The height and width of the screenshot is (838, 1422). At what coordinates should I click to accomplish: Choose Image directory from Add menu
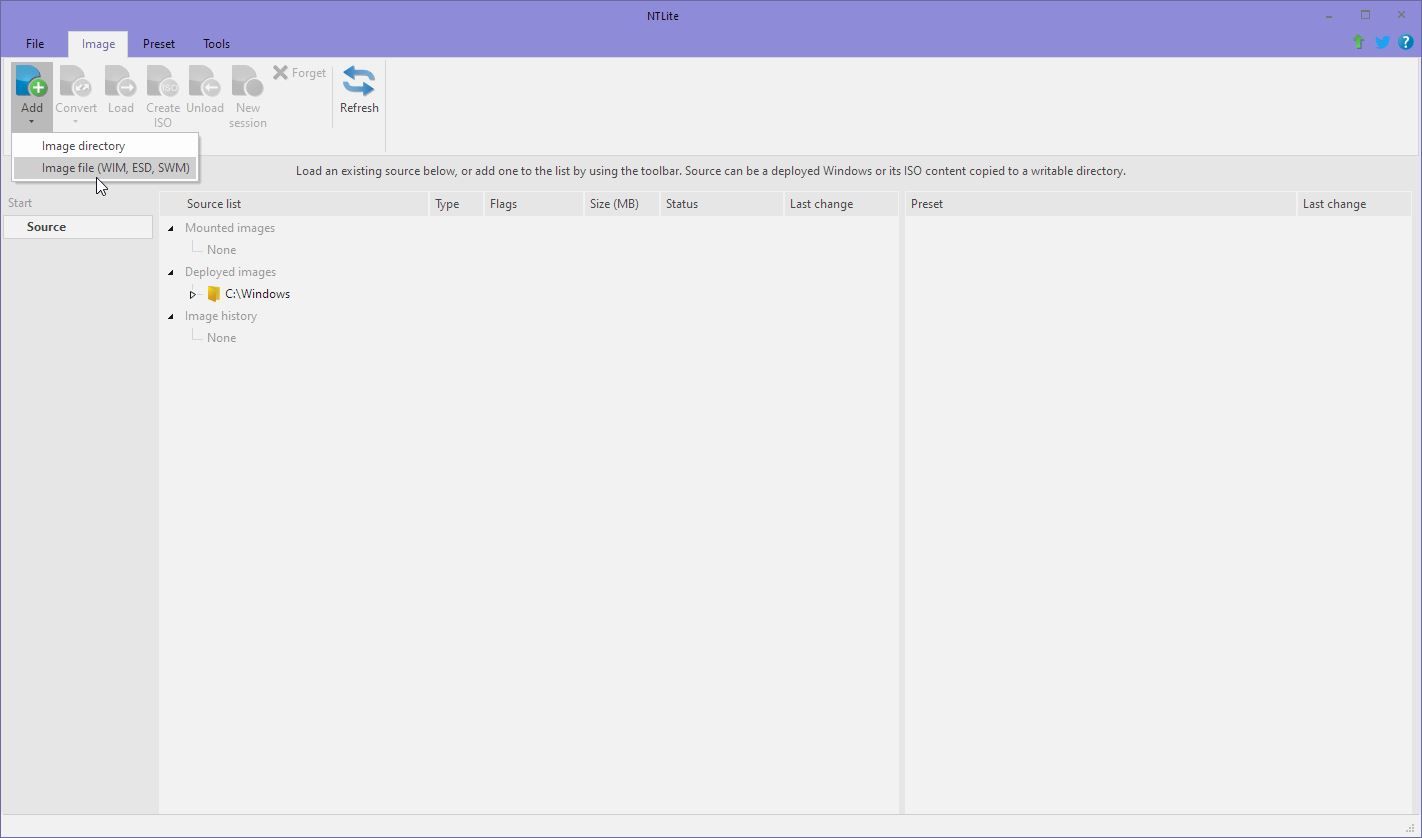[105, 146]
